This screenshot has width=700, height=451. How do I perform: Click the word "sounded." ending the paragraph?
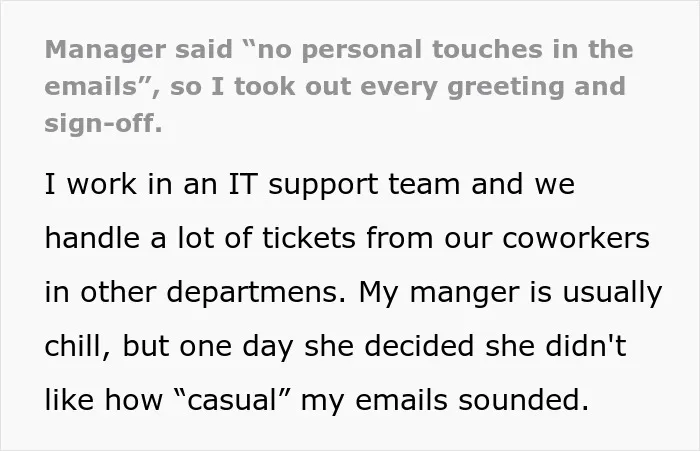(524, 399)
